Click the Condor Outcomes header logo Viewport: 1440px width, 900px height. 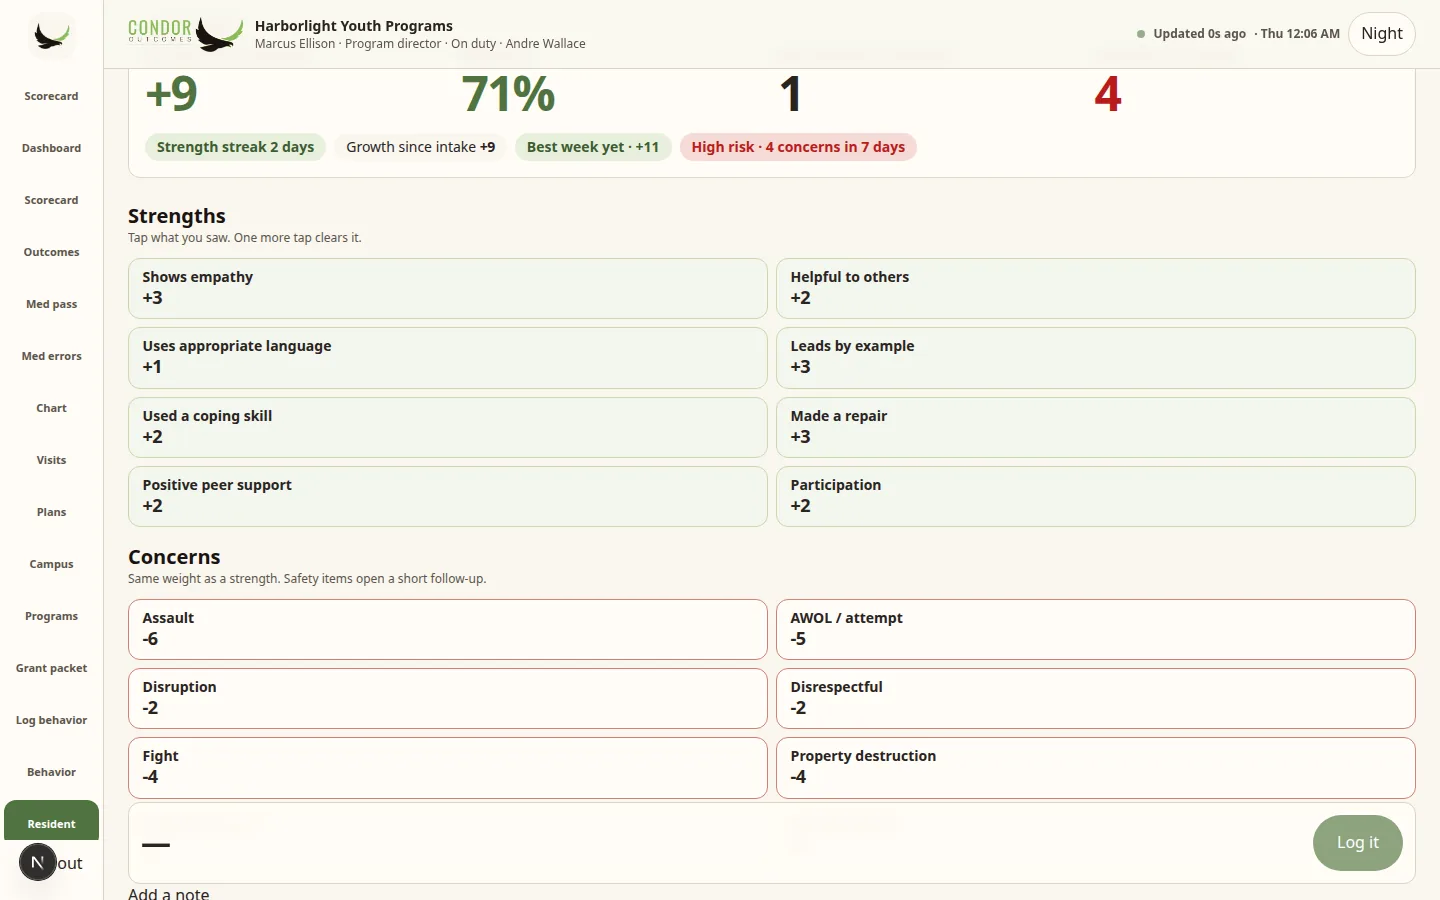click(186, 34)
